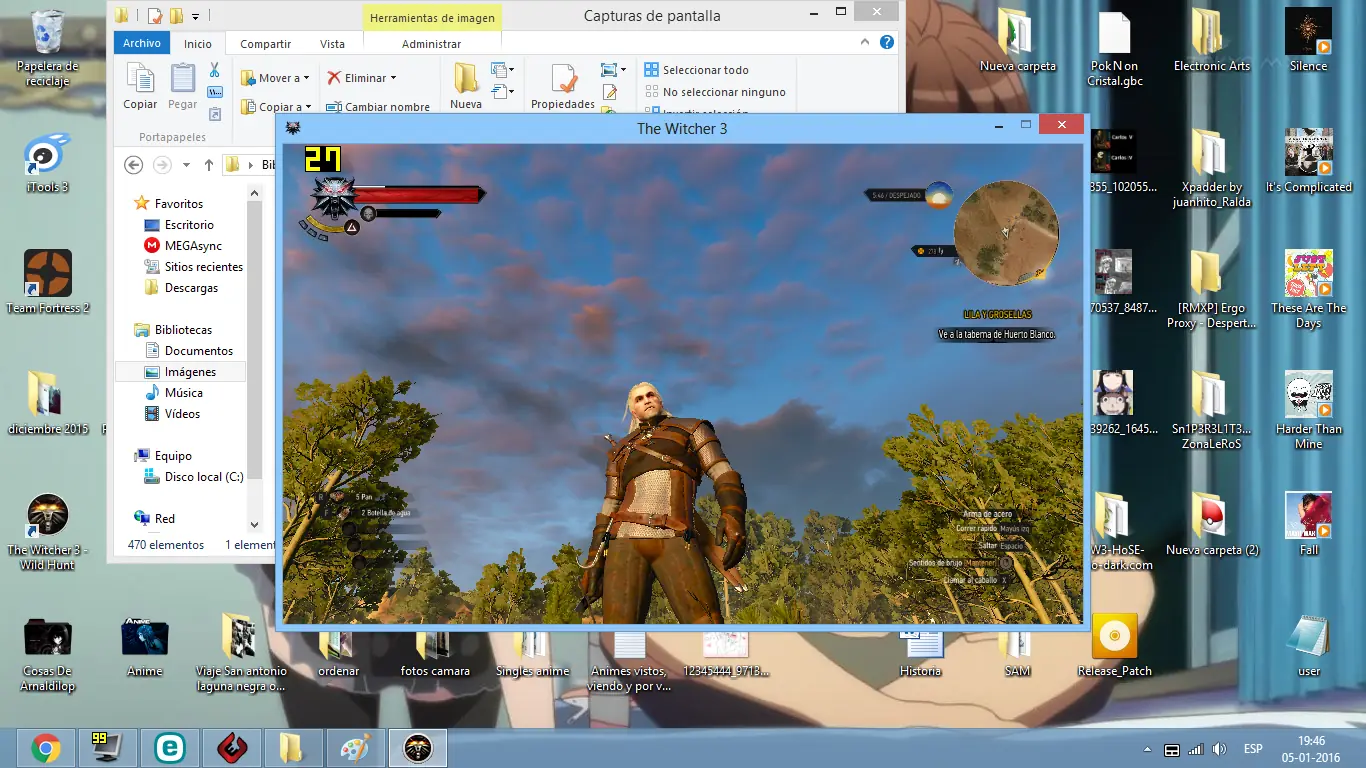
Task: Click the Pegar clipboard icon in ribbon
Action: coord(183,86)
